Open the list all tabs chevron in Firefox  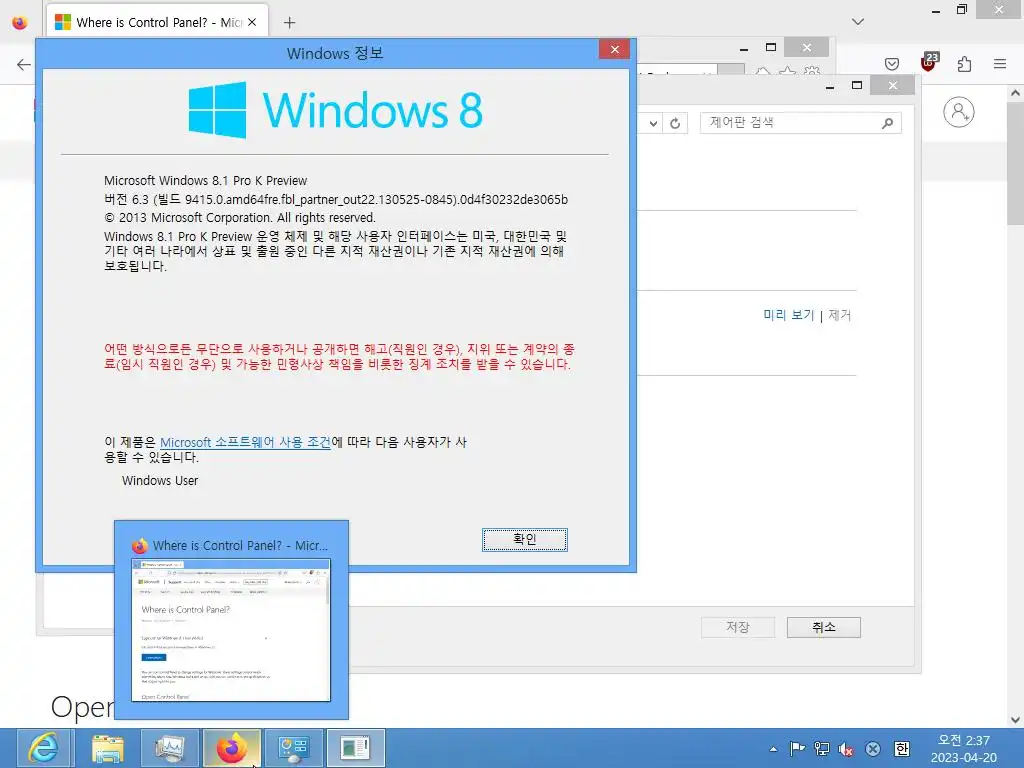[858, 22]
